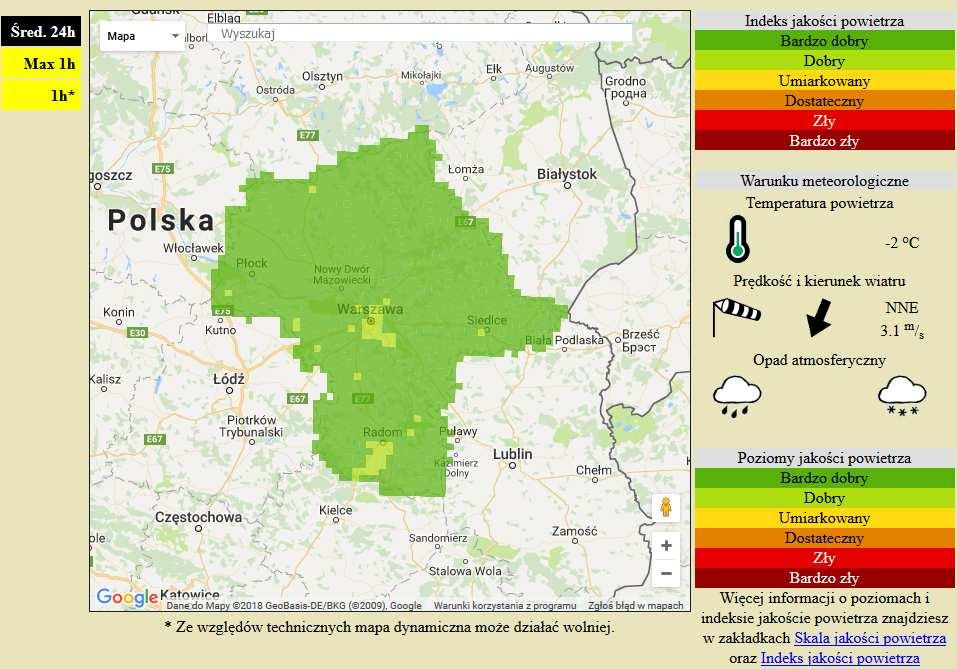Image resolution: width=957 pixels, height=669 pixels.
Task: Open Indeks jakości powietrza link
Action: (840, 658)
